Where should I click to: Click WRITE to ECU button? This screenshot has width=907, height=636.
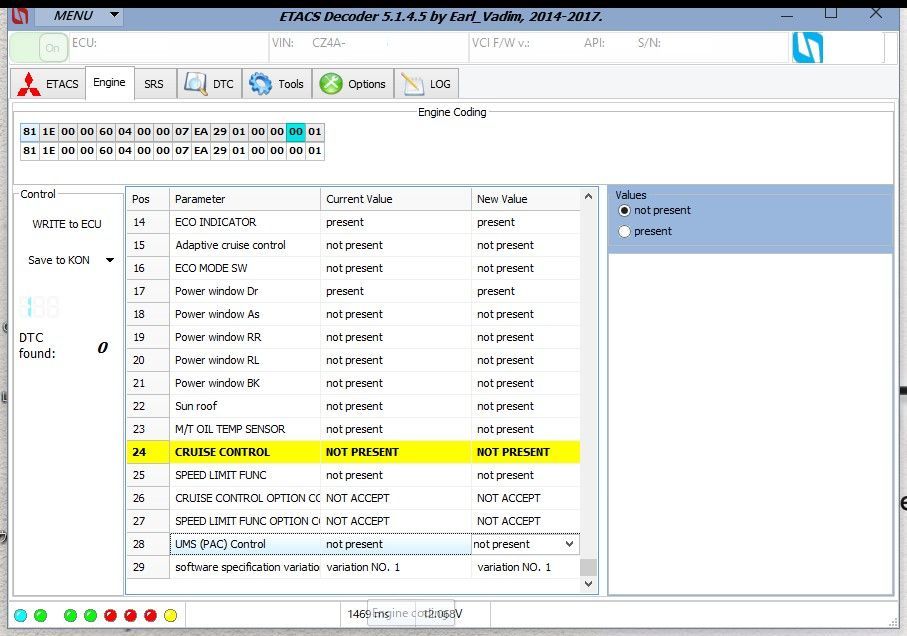point(67,224)
